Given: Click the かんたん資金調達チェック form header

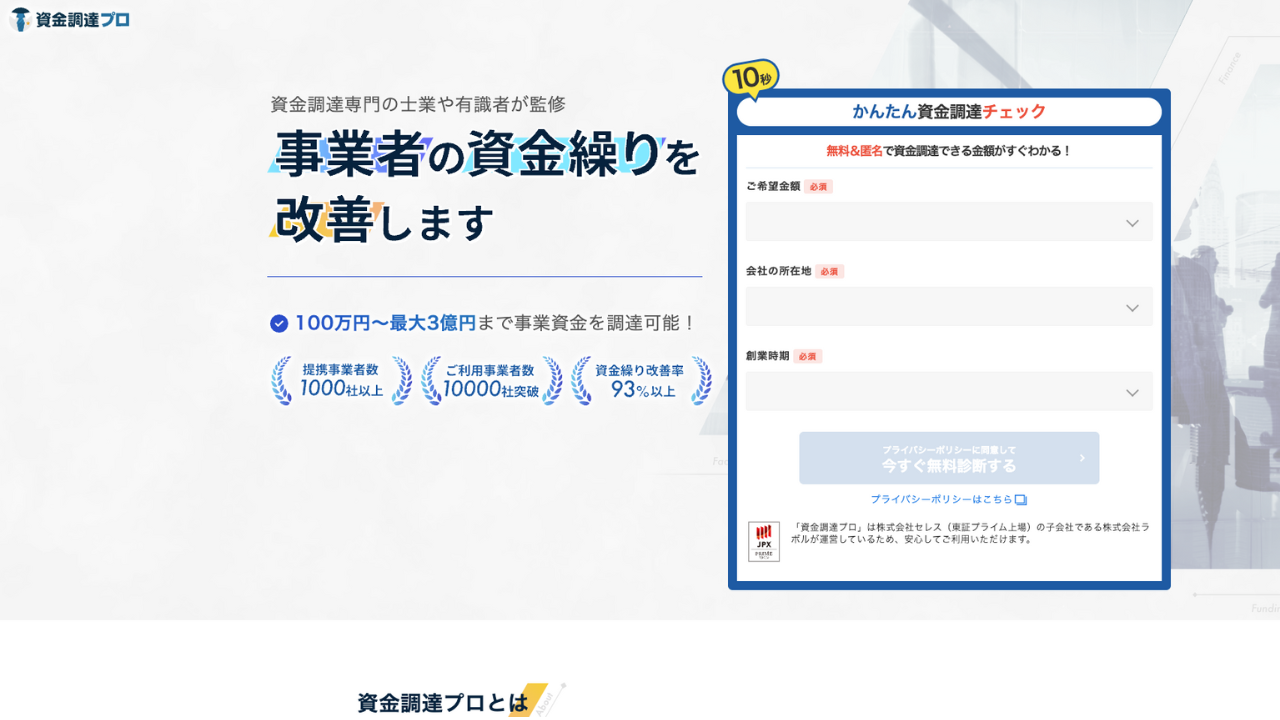Looking at the screenshot, I should click(x=948, y=111).
